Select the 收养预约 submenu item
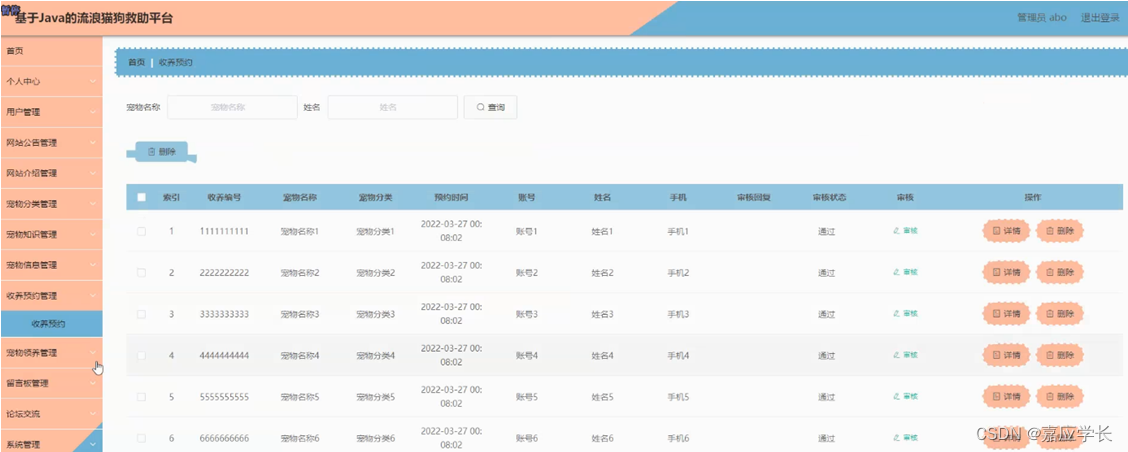 coord(51,324)
